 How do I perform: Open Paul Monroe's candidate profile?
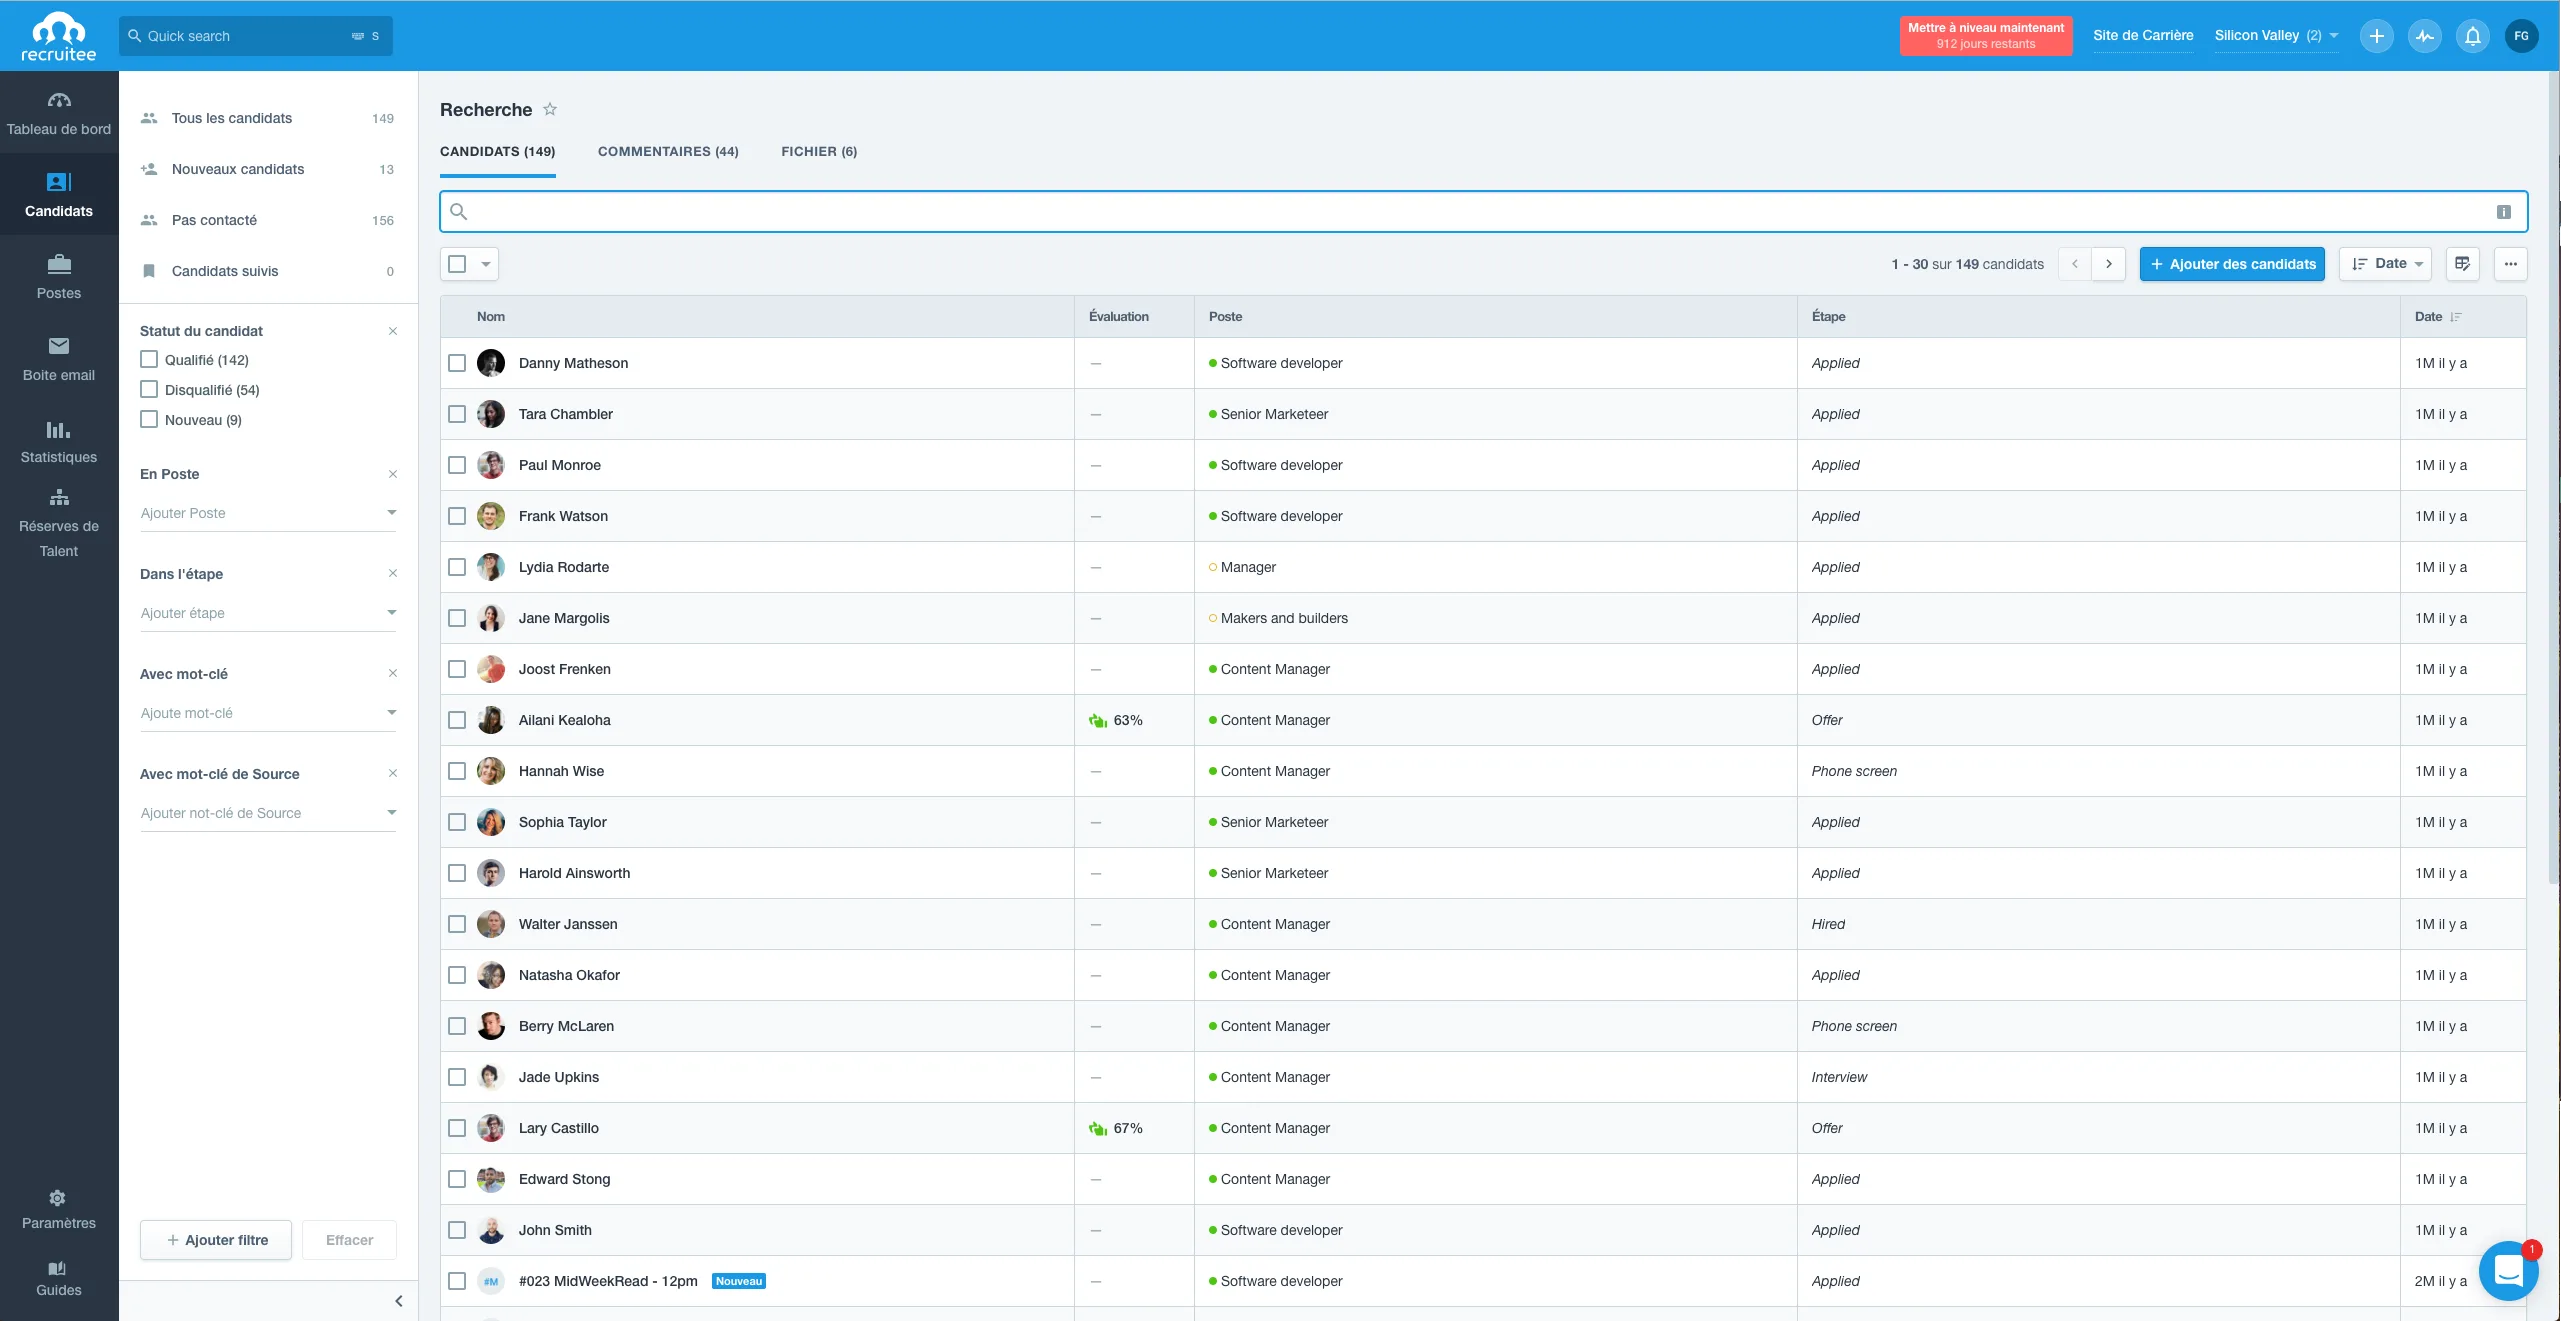coord(560,465)
